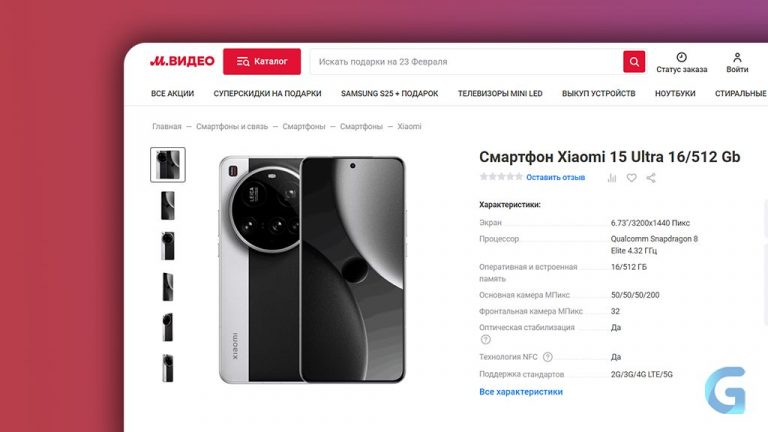Go to М.Видео home logo

coord(182,61)
